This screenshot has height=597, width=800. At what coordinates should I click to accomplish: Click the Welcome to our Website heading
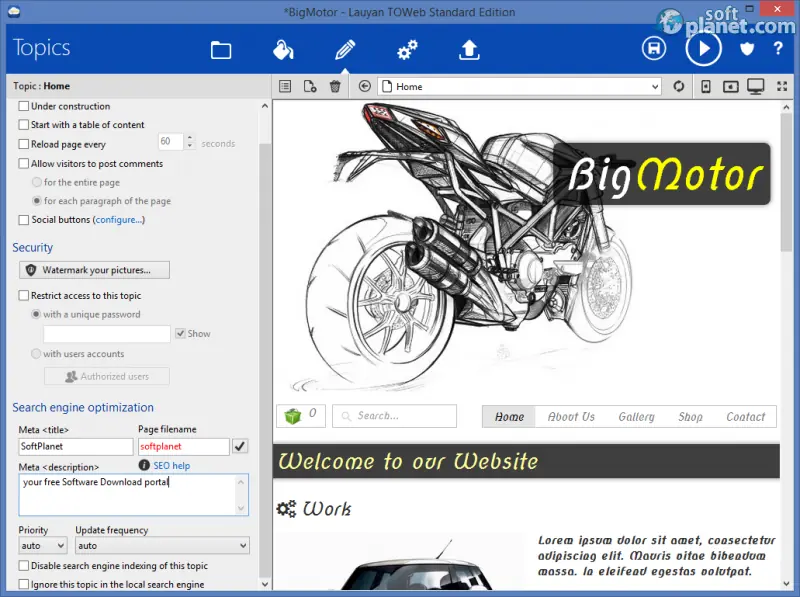[408, 461]
